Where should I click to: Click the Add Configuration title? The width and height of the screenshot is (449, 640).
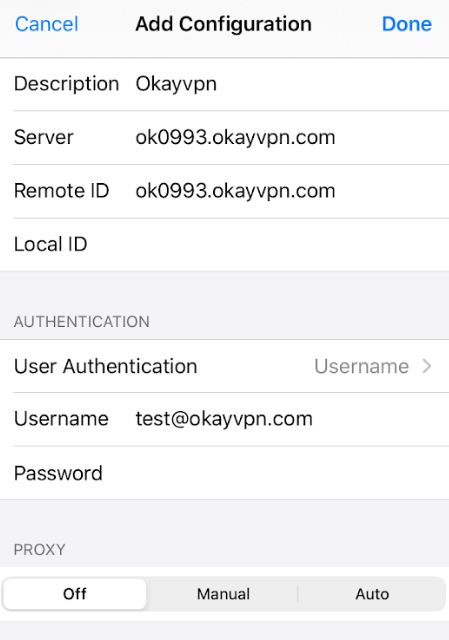[x=224, y=24]
